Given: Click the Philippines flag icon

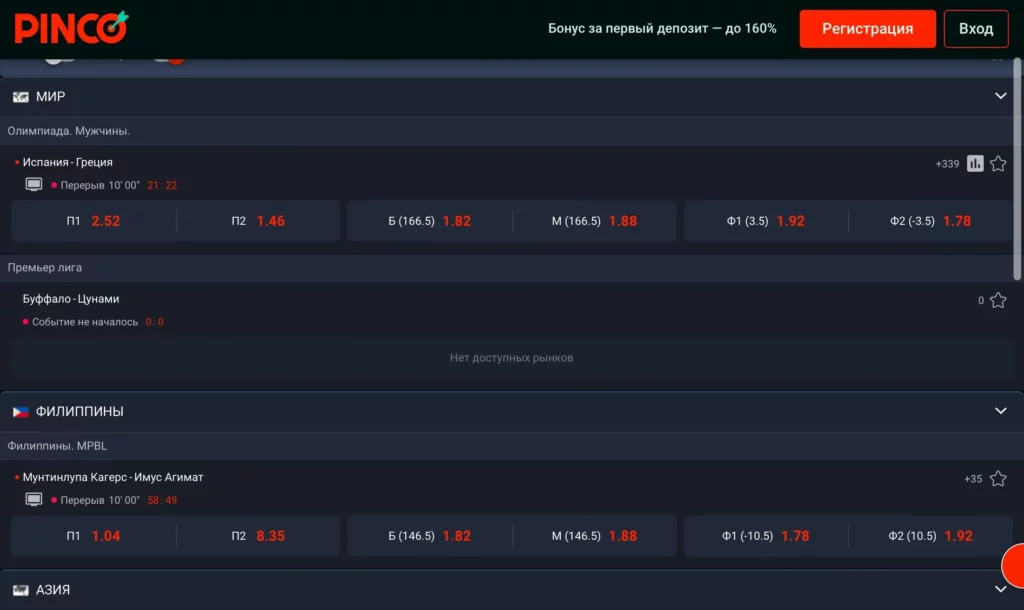Looking at the screenshot, I should 21,411.
